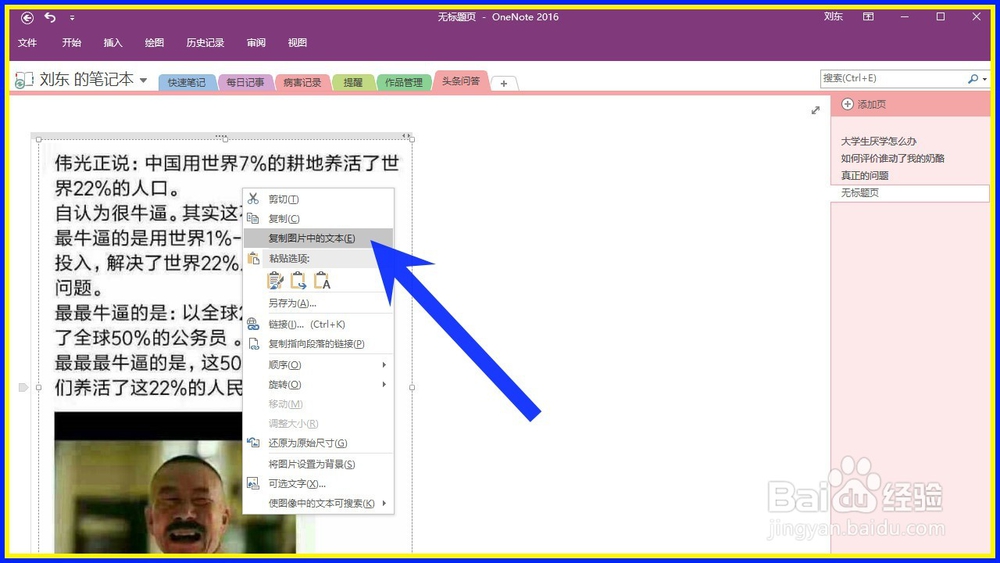Switch to the 开始 ribbon tab
The width and height of the screenshot is (1000, 563).
tap(71, 43)
